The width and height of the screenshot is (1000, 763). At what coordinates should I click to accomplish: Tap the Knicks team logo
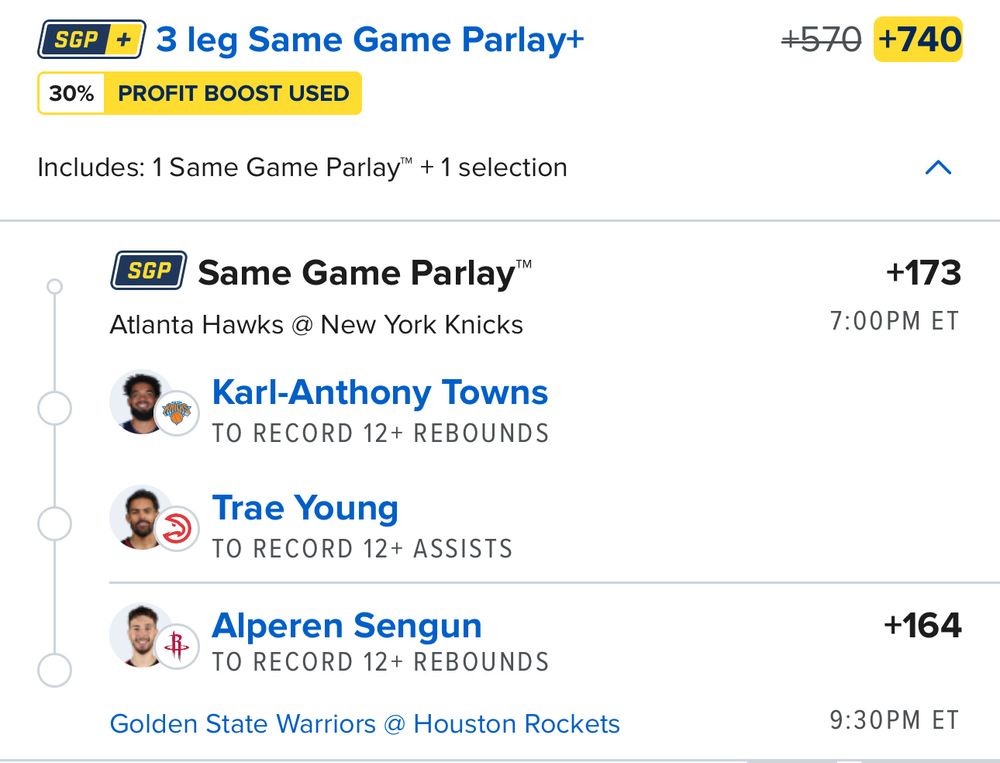(x=177, y=413)
